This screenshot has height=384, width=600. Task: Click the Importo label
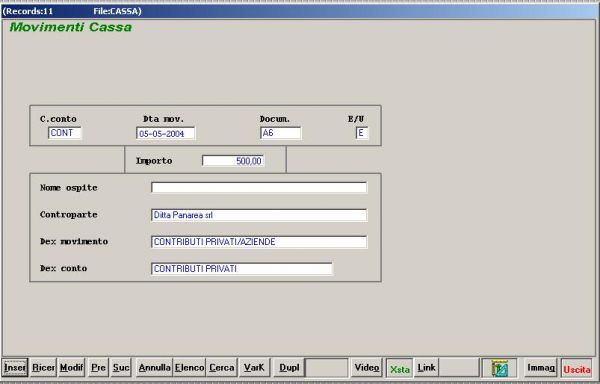154,161
